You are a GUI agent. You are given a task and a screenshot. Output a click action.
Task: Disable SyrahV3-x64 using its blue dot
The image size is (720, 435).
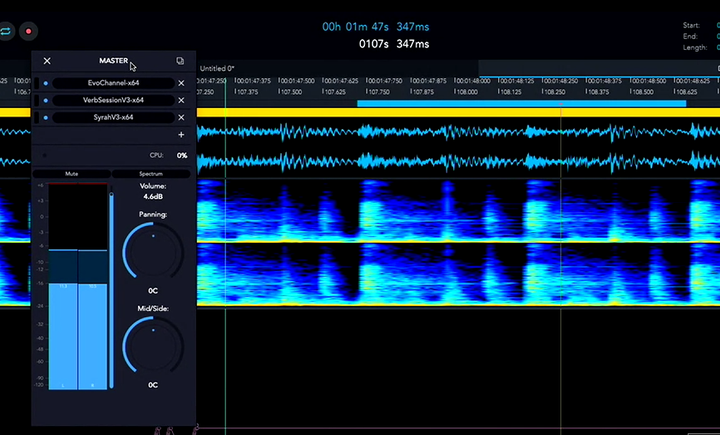tap(45, 117)
